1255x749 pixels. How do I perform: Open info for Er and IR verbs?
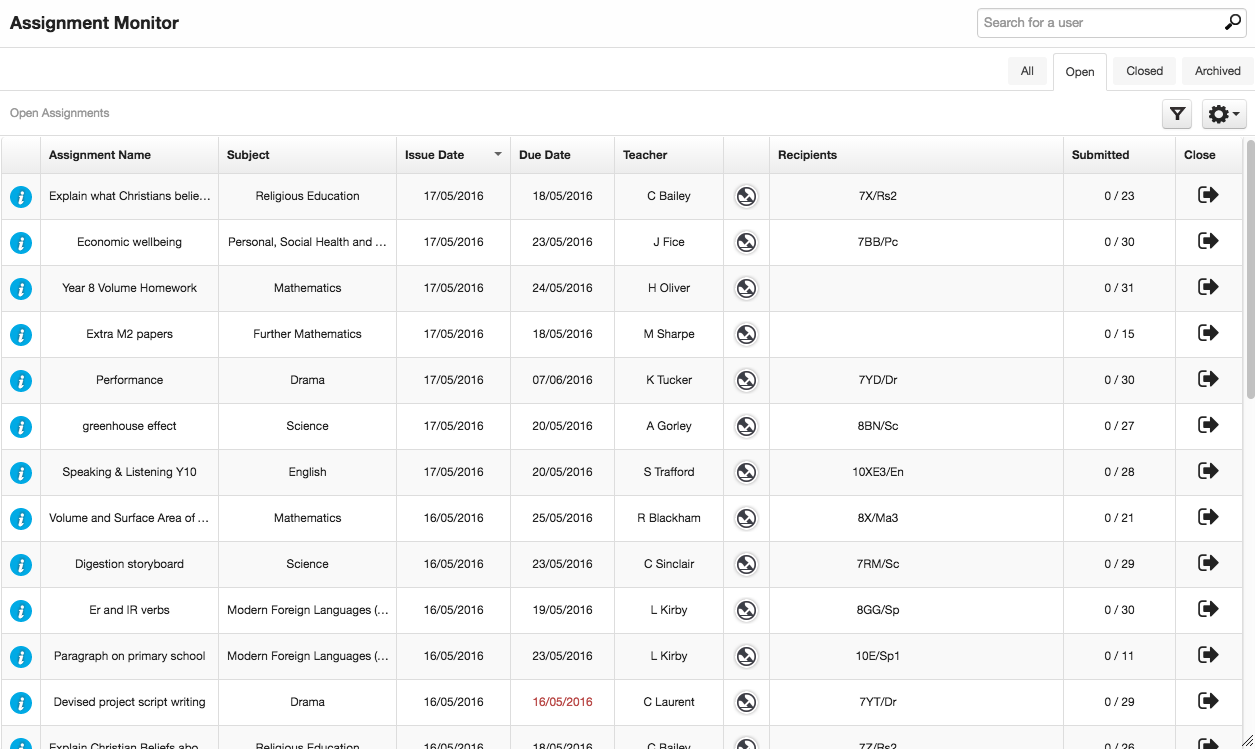21,611
